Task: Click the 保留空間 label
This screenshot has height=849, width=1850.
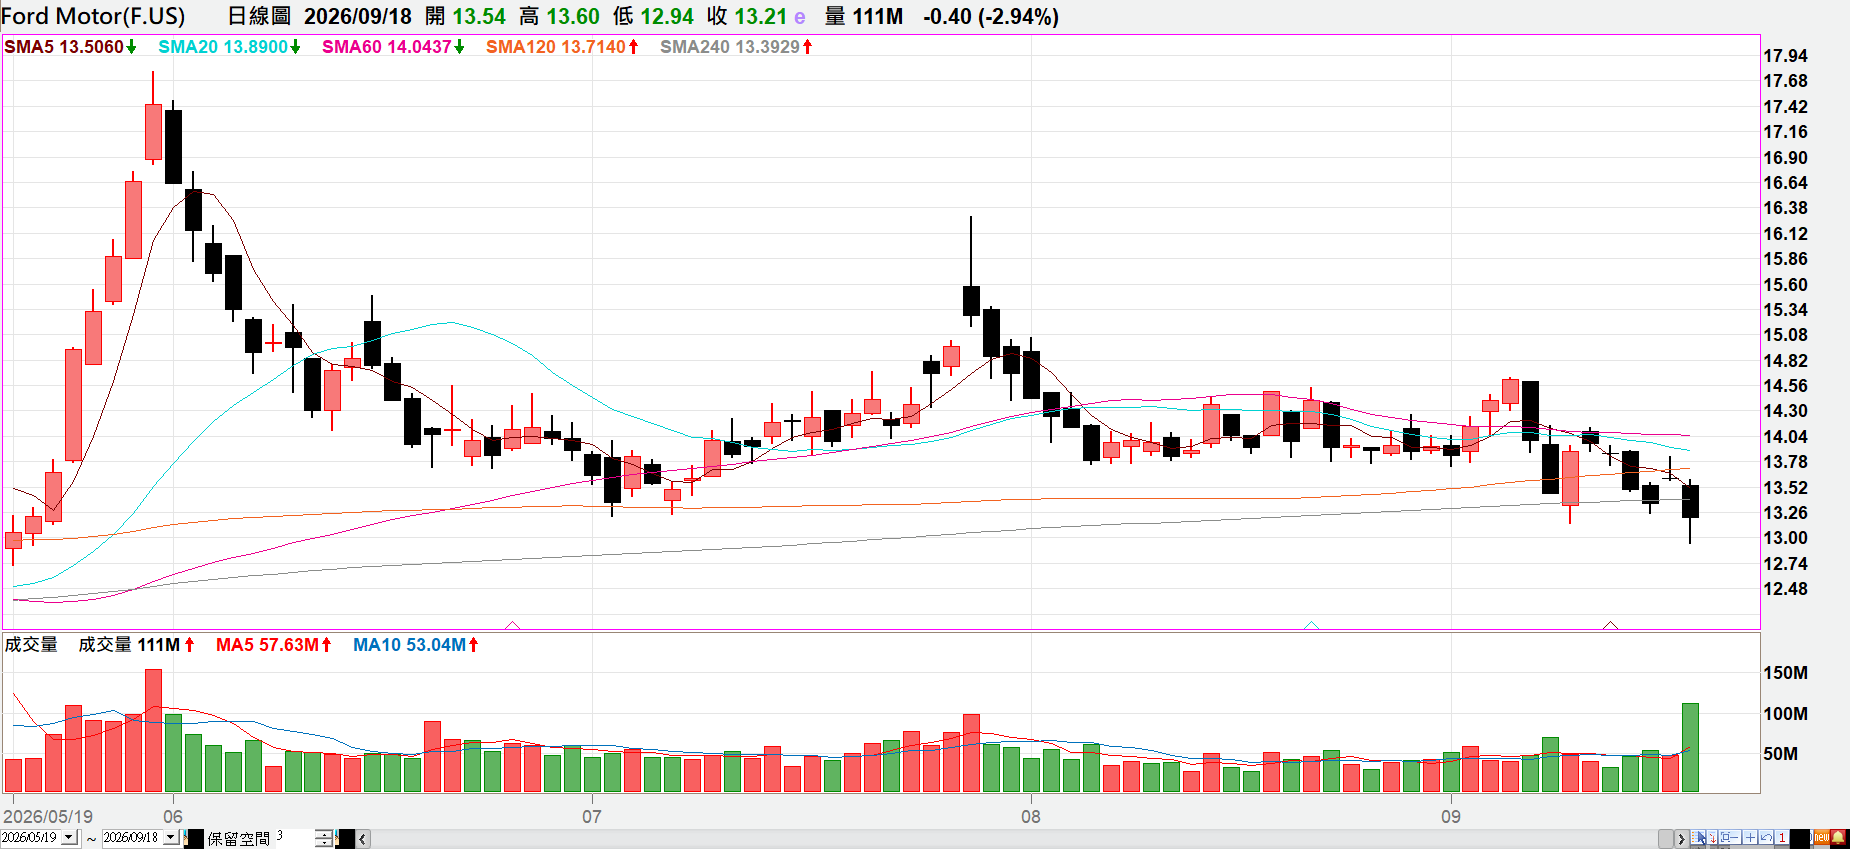Action: pos(238,839)
